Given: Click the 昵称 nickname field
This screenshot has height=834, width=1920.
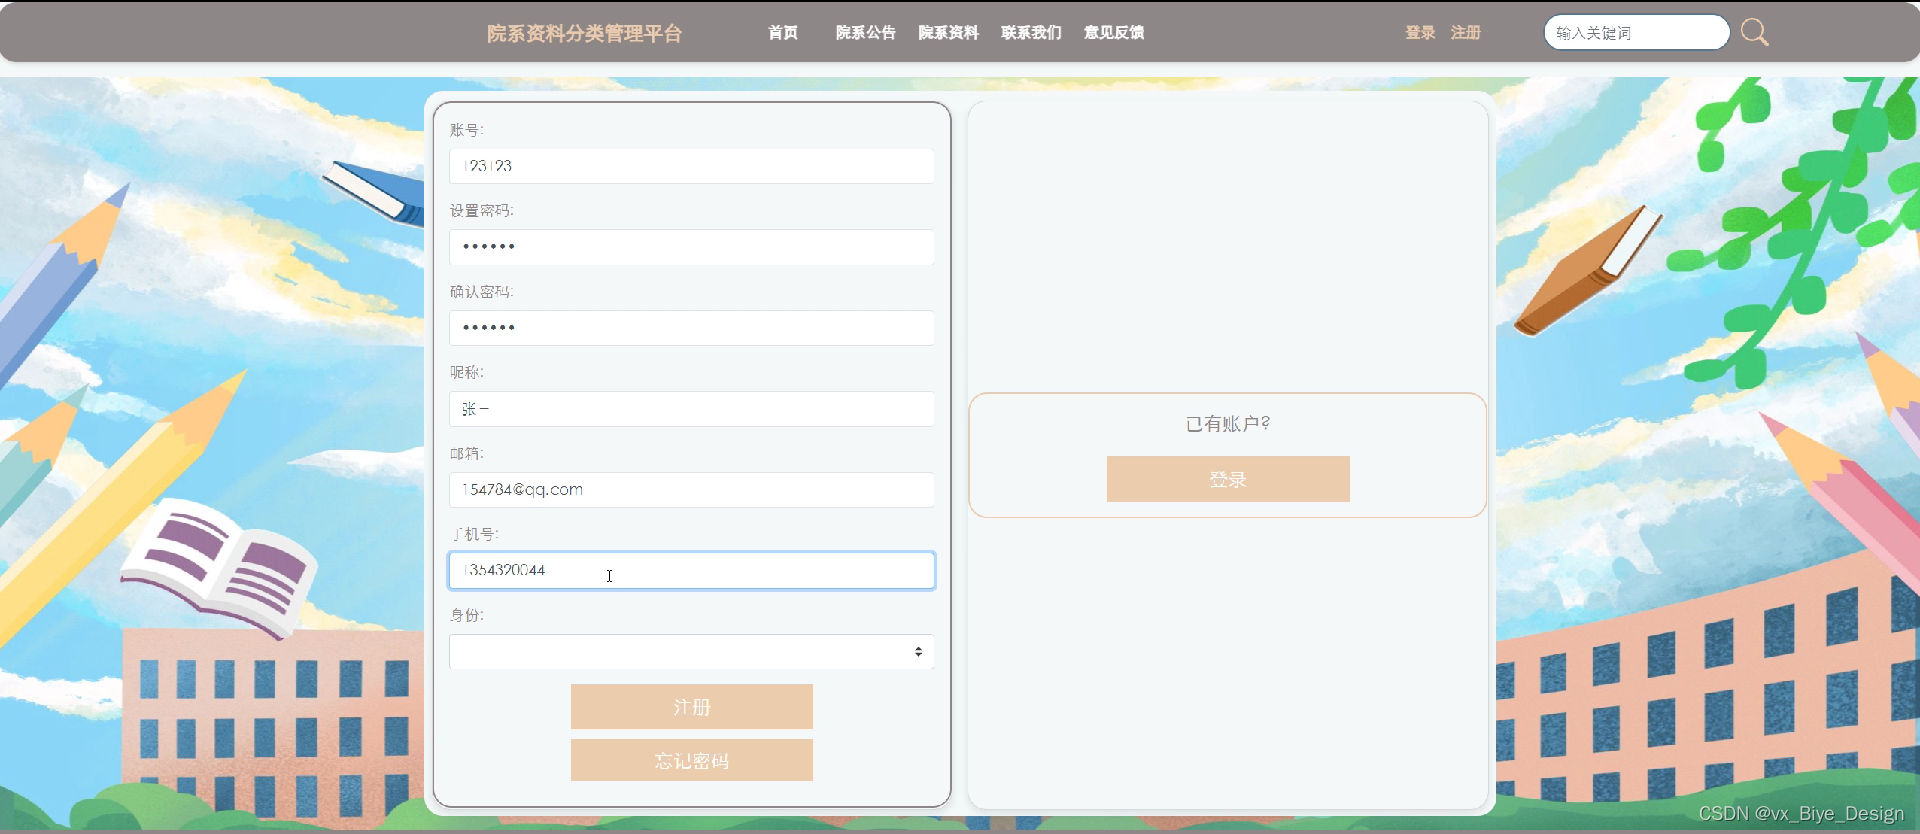Looking at the screenshot, I should coord(692,409).
